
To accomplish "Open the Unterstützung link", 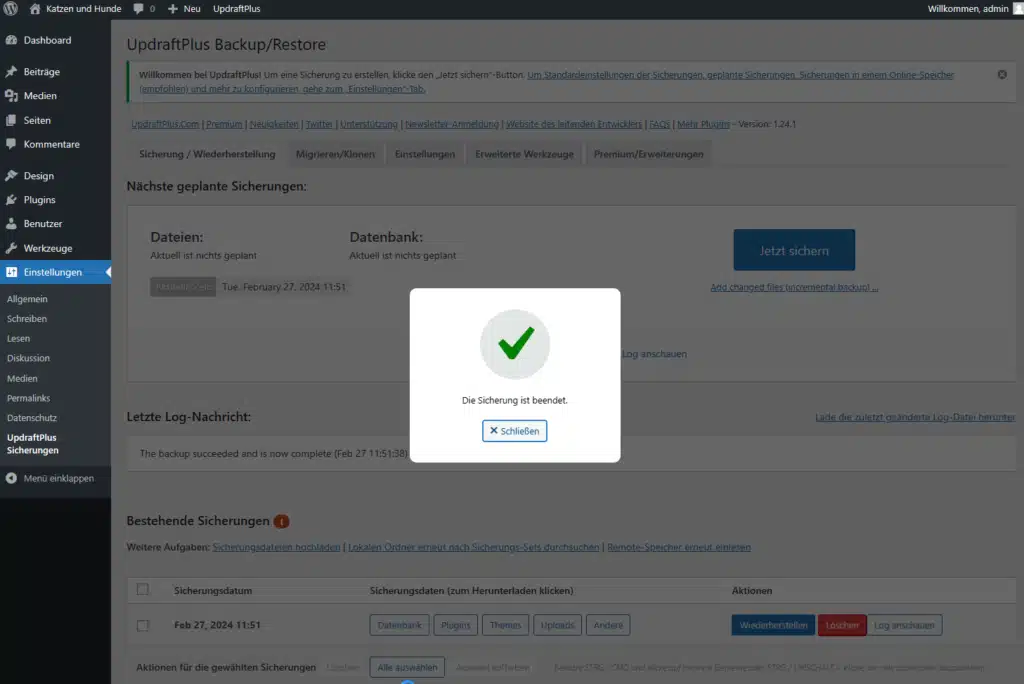I will pos(368,124).
